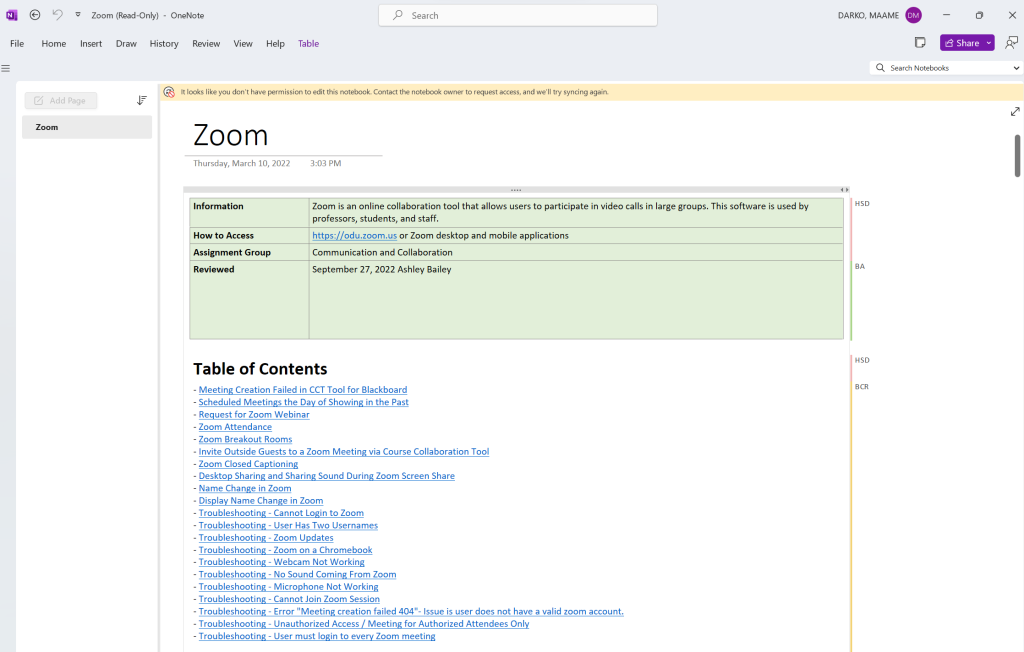Screen dimensions: 1024x652
Task: Click the Reviewed table cell
Action: pyautogui.click(x=249, y=300)
